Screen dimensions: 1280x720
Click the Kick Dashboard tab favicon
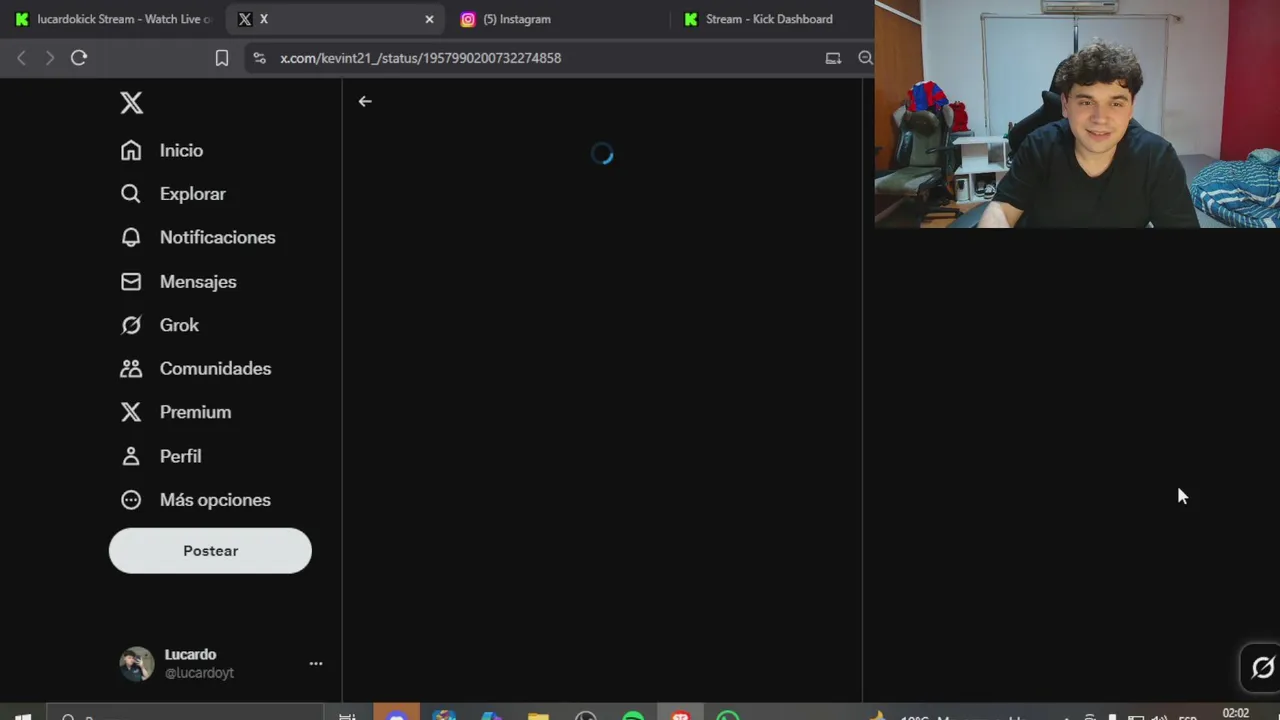[690, 19]
